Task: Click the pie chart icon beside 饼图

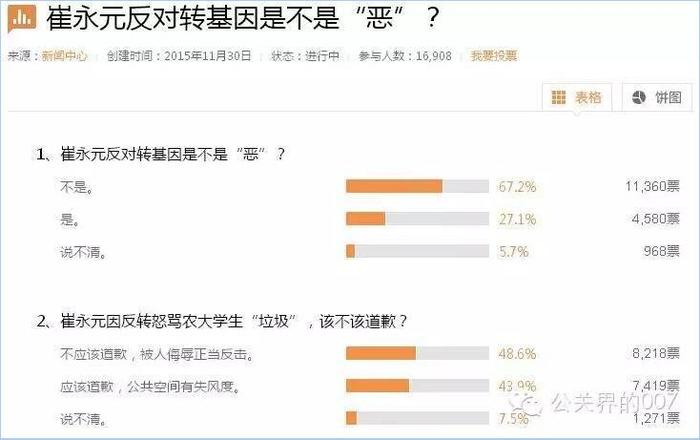Action: tap(639, 97)
